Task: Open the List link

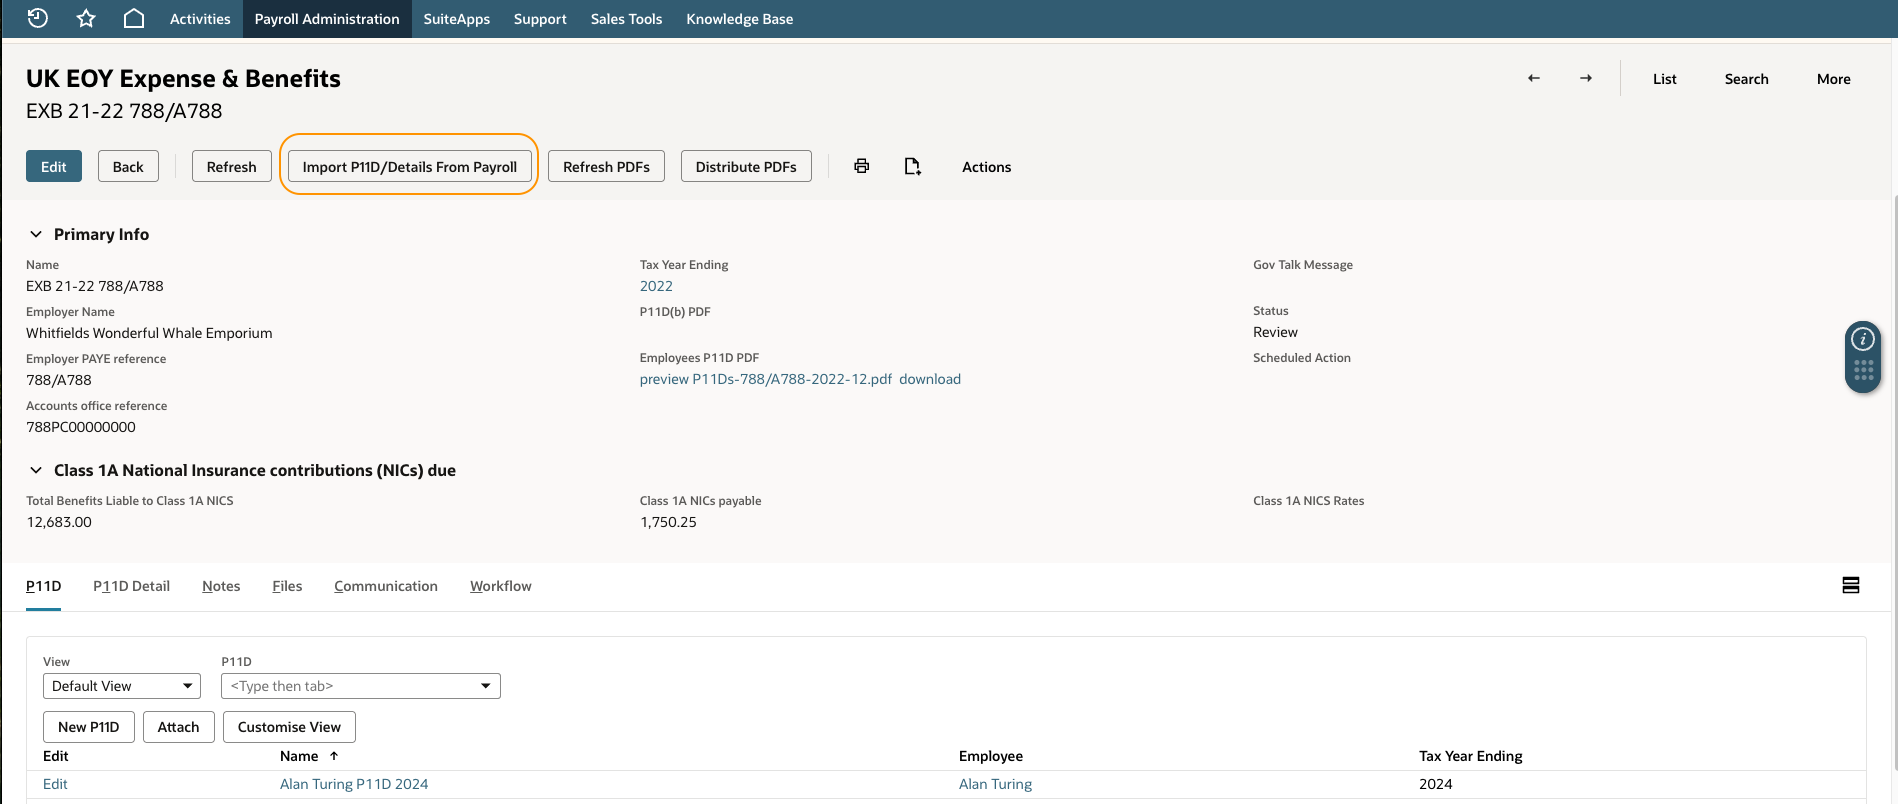Action: pyautogui.click(x=1664, y=79)
